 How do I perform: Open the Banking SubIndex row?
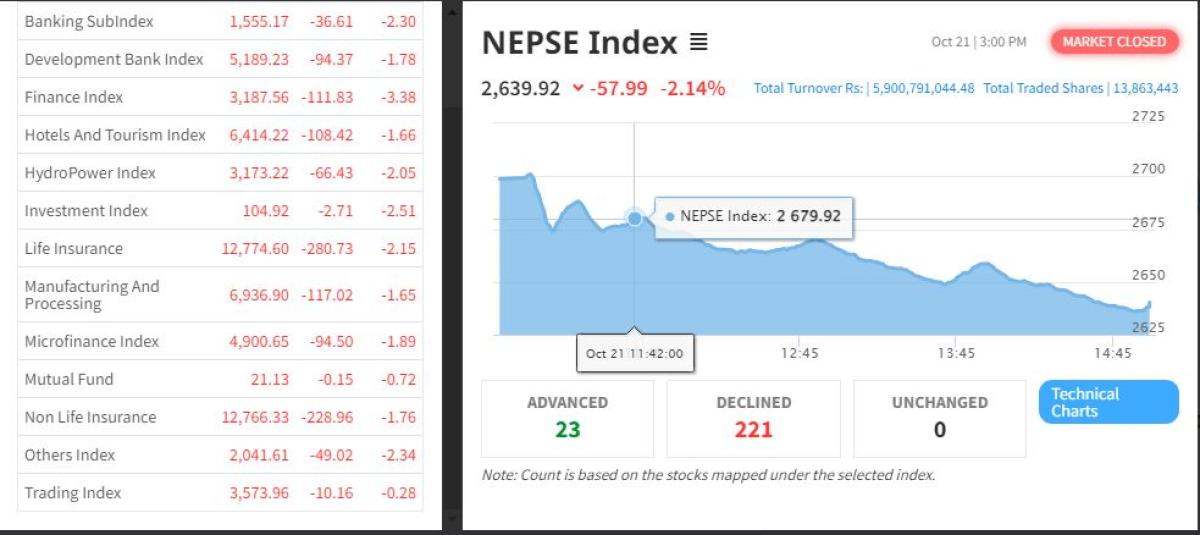pyautogui.click(x=89, y=21)
